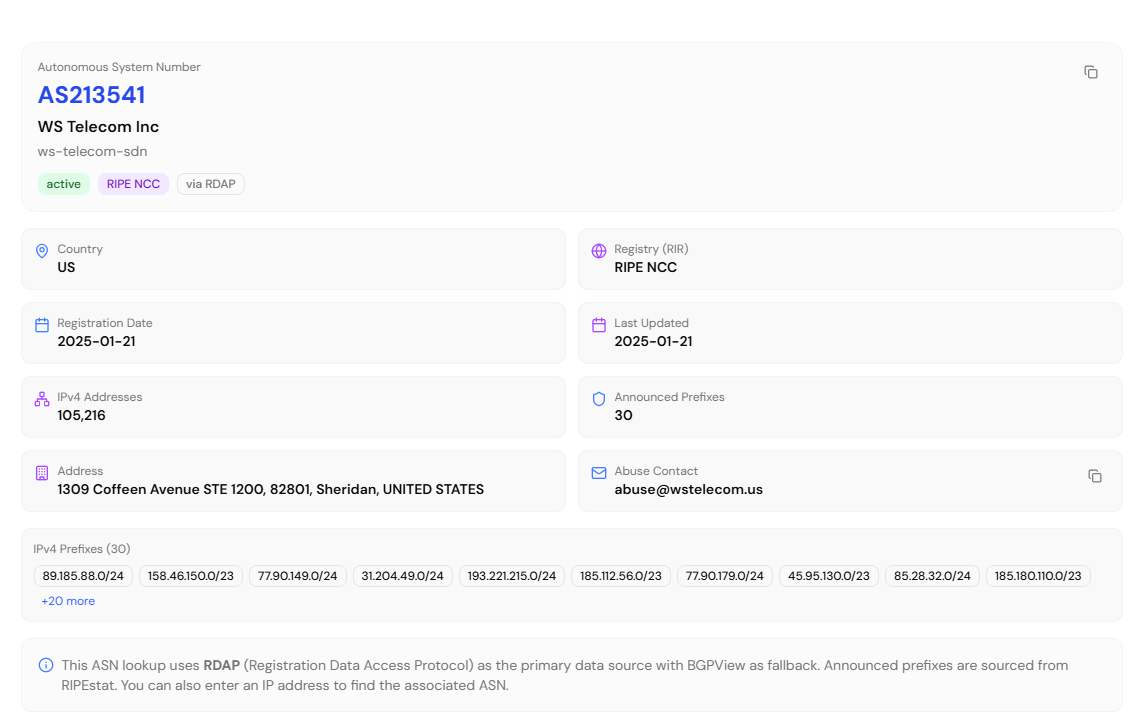Select prefix chip 31.204.49.0/24
The image size is (1144, 727).
point(403,576)
